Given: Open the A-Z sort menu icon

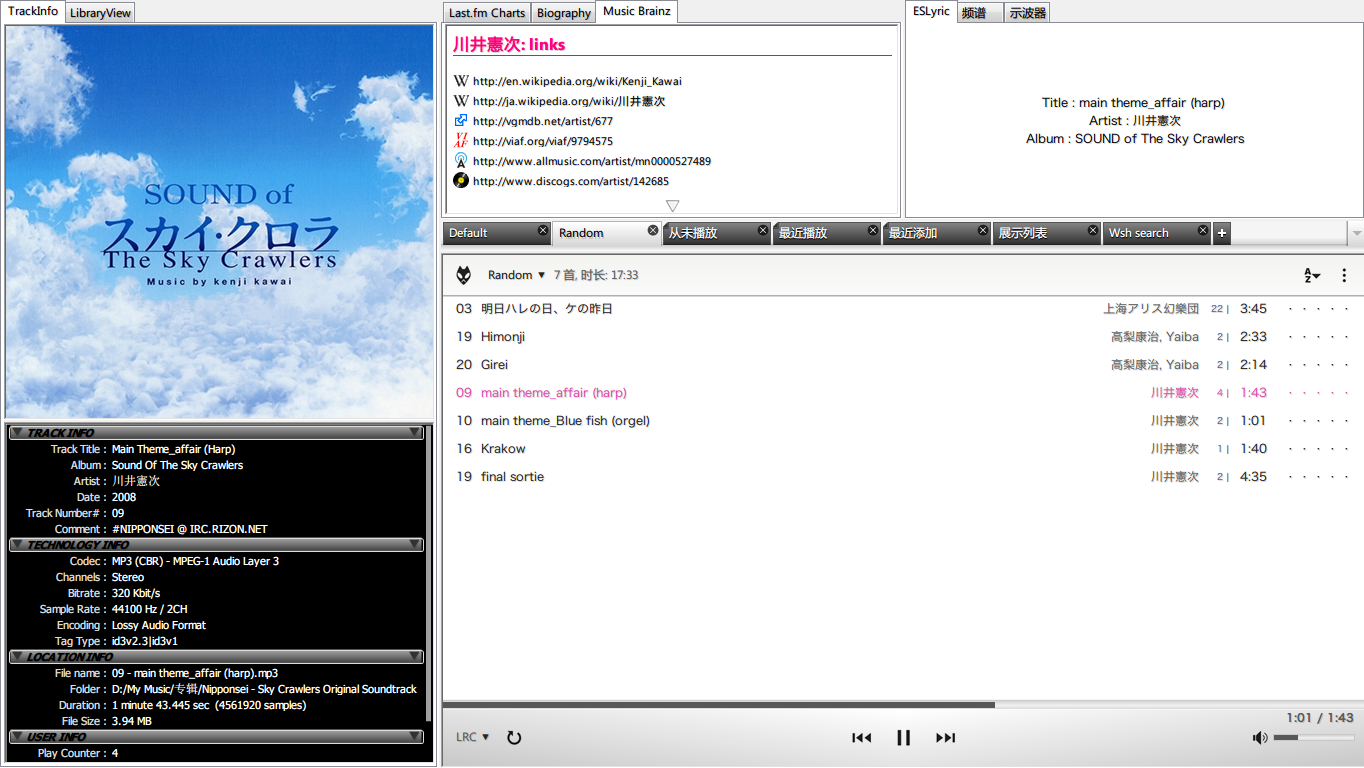Looking at the screenshot, I should 1312,275.
